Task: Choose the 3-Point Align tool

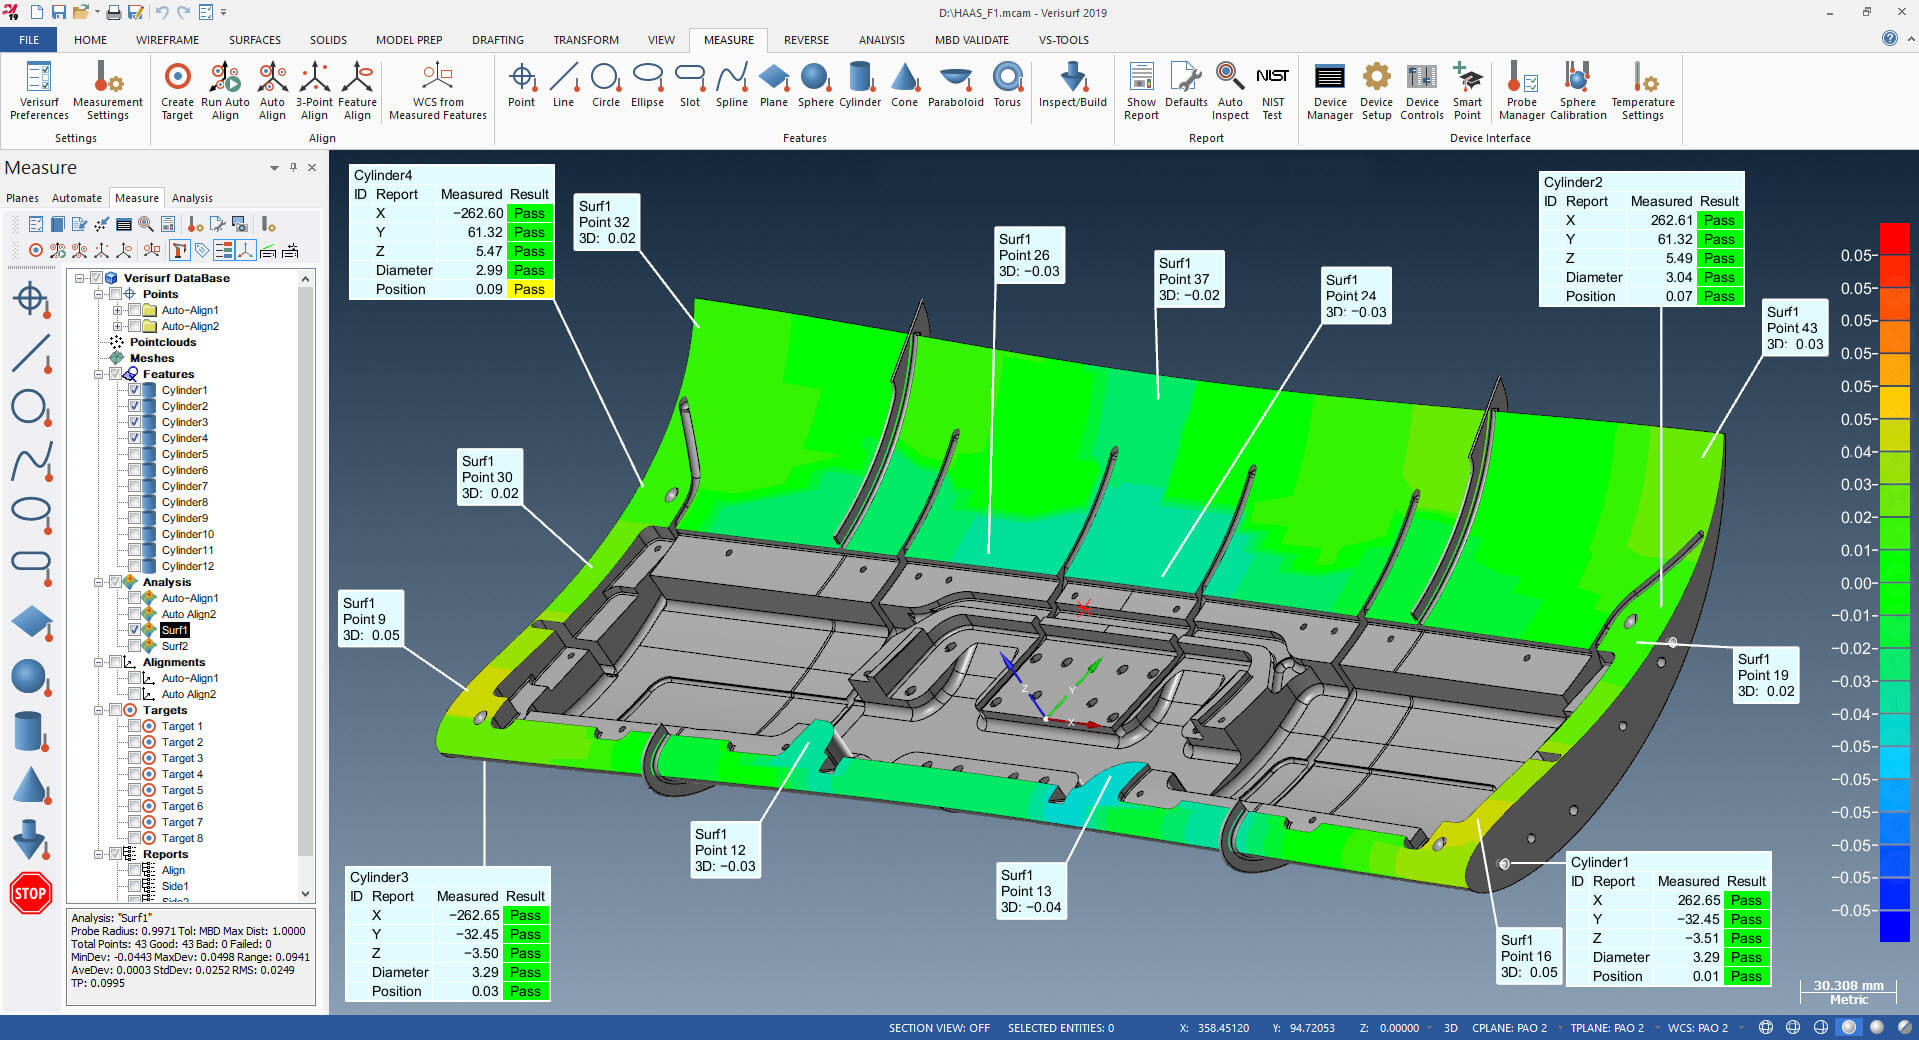Action: click(x=314, y=91)
